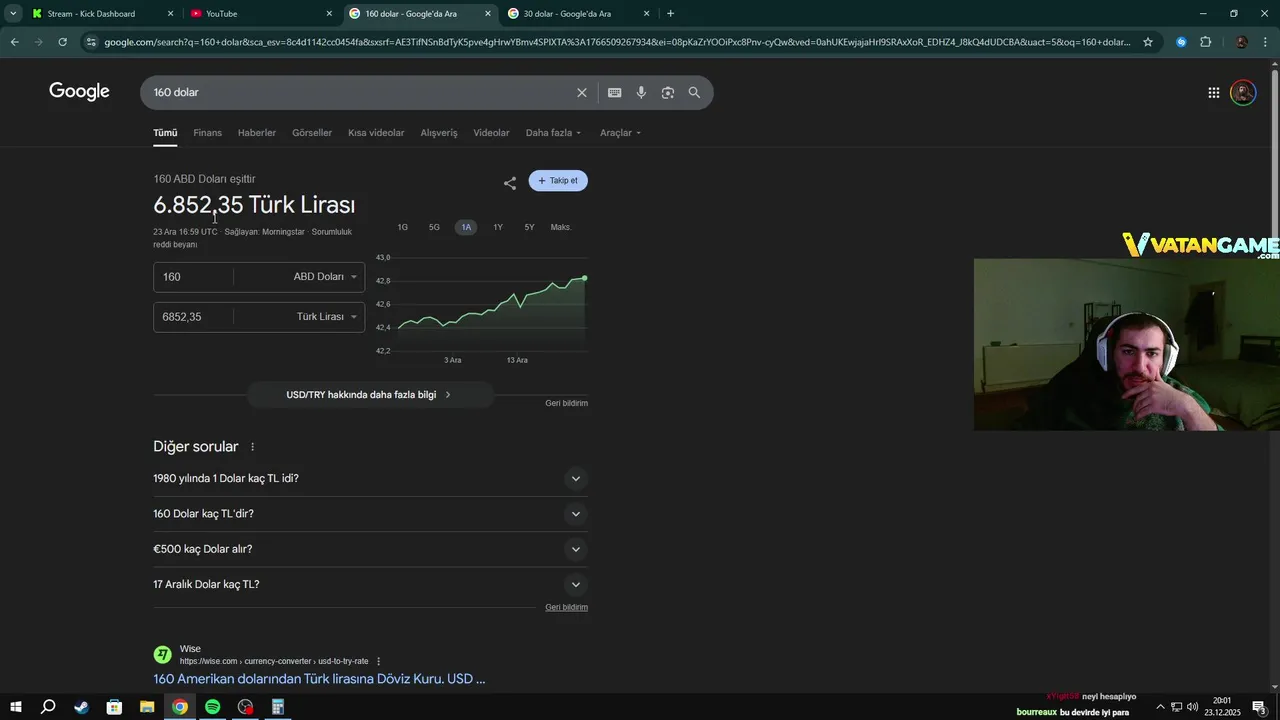1280x720 pixels.
Task: Run the search using the magnifier icon
Action: [694, 92]
